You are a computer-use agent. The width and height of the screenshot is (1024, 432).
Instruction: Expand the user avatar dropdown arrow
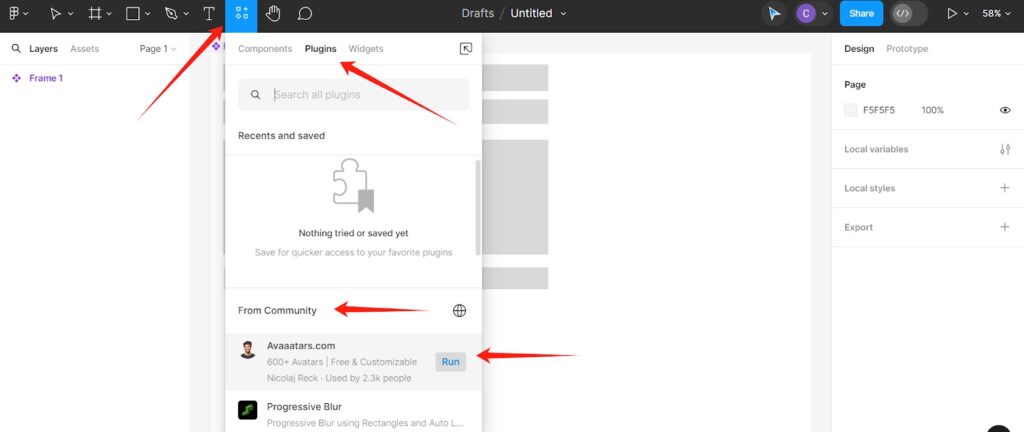[x=825, y=14]
